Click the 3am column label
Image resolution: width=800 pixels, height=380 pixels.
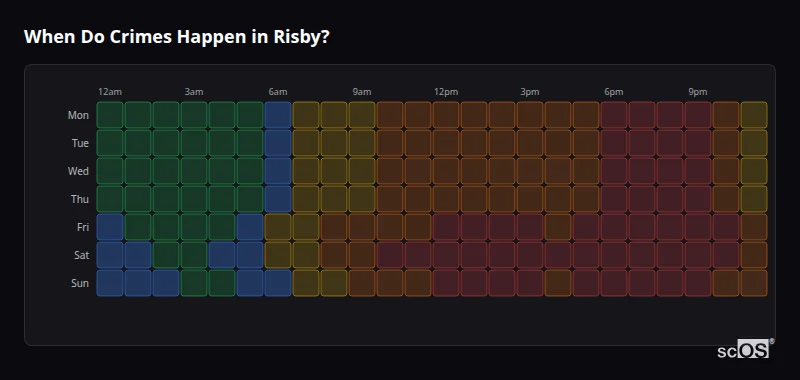(194, 92)
